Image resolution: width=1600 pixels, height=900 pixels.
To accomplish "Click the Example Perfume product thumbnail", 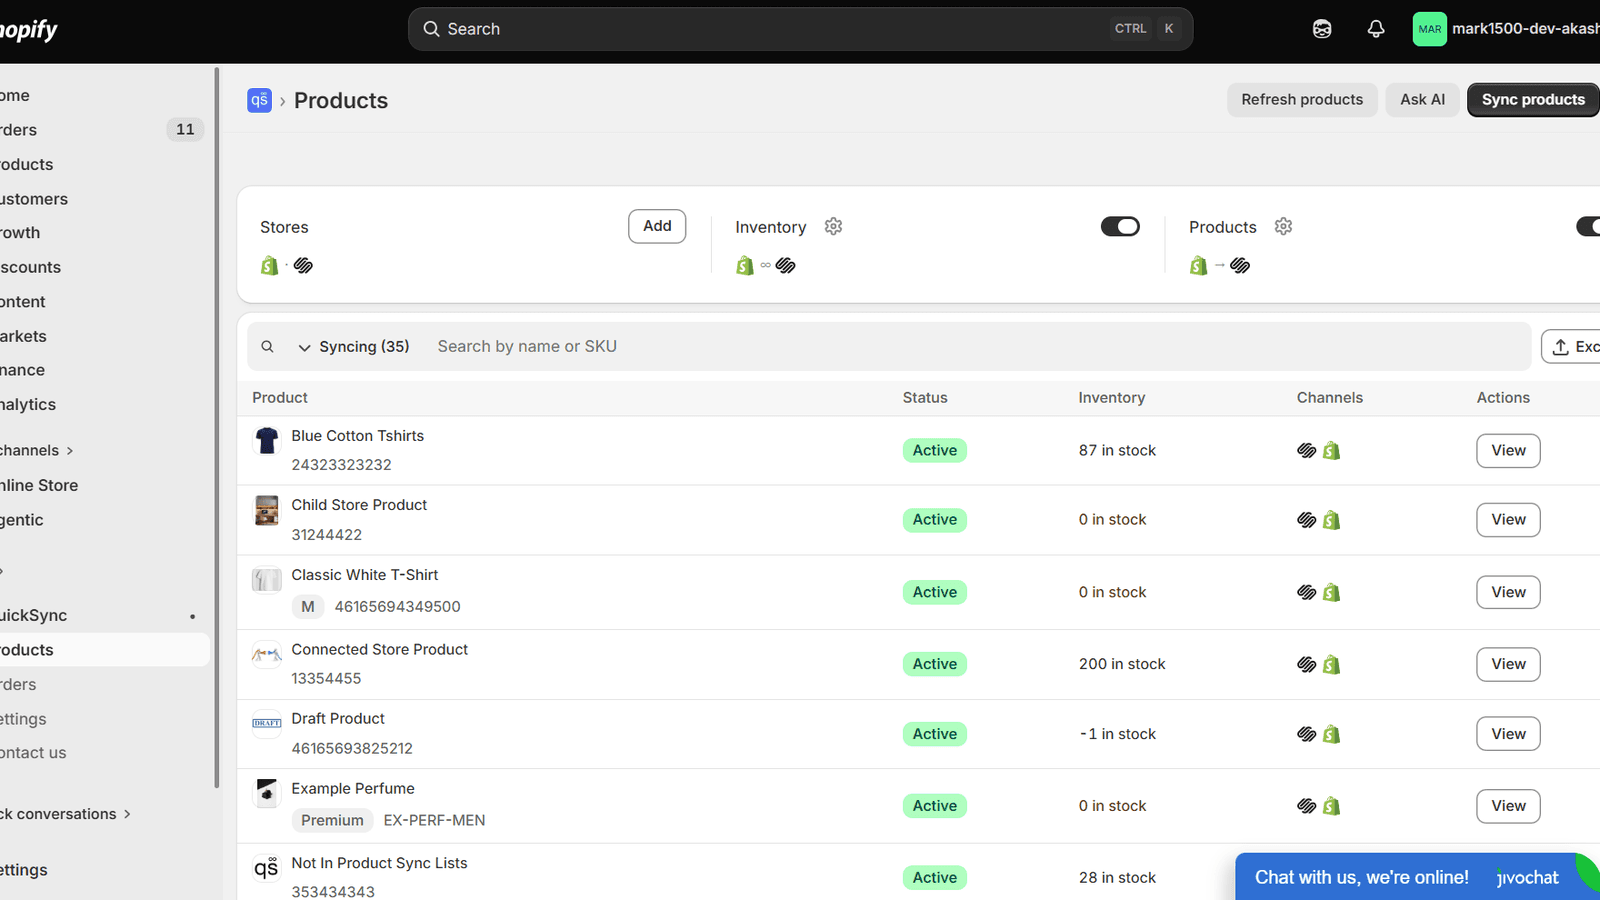I will [x=267, y=792].
